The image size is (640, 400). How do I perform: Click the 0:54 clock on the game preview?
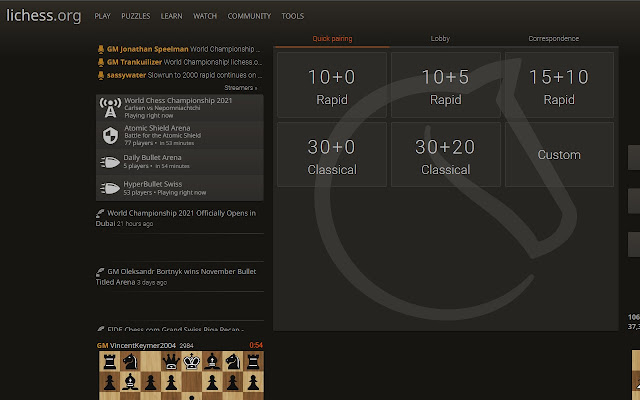click(256, 345)
